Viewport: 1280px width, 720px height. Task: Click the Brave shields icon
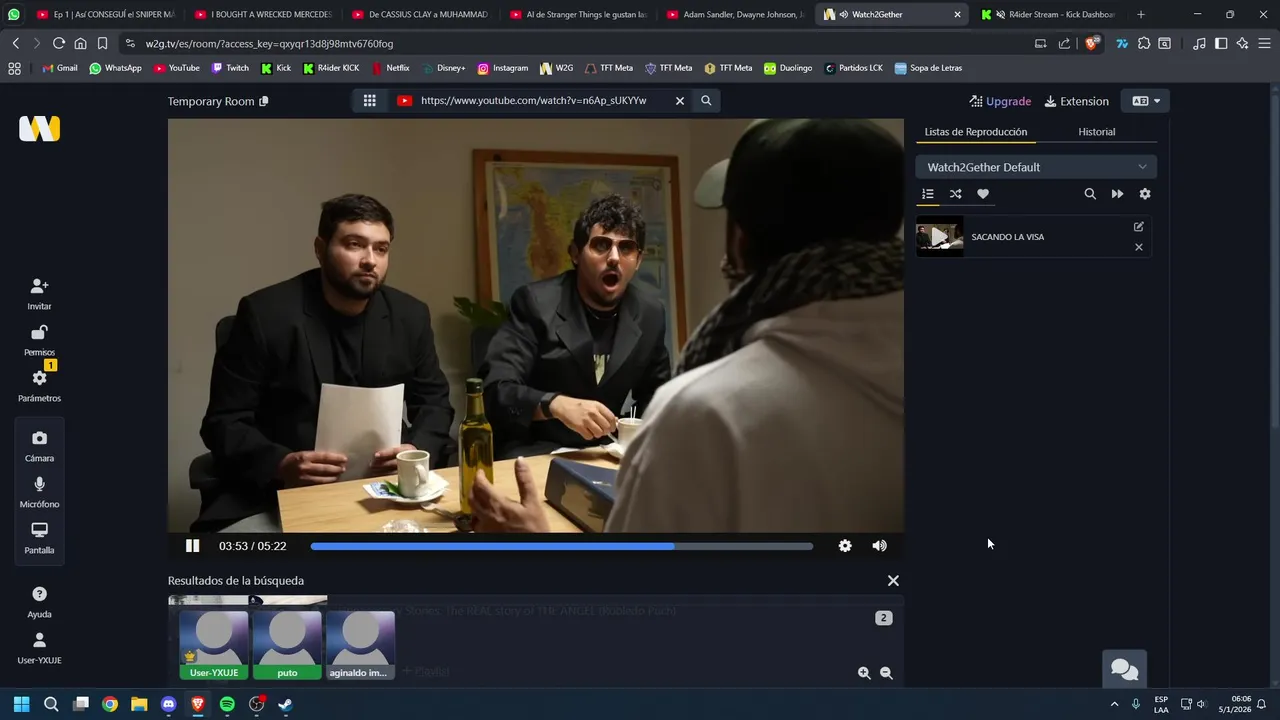pos(1092,43)
